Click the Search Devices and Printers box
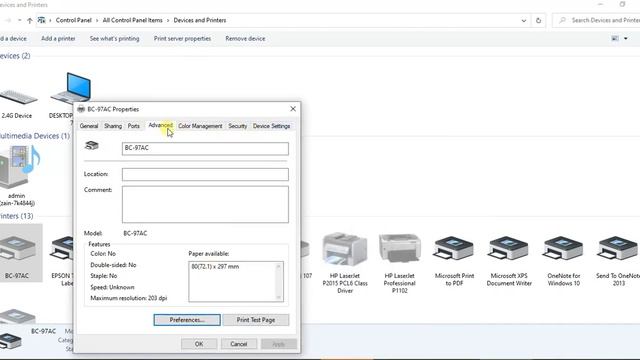The image size is (640, 360). click(x=597, y=20)
